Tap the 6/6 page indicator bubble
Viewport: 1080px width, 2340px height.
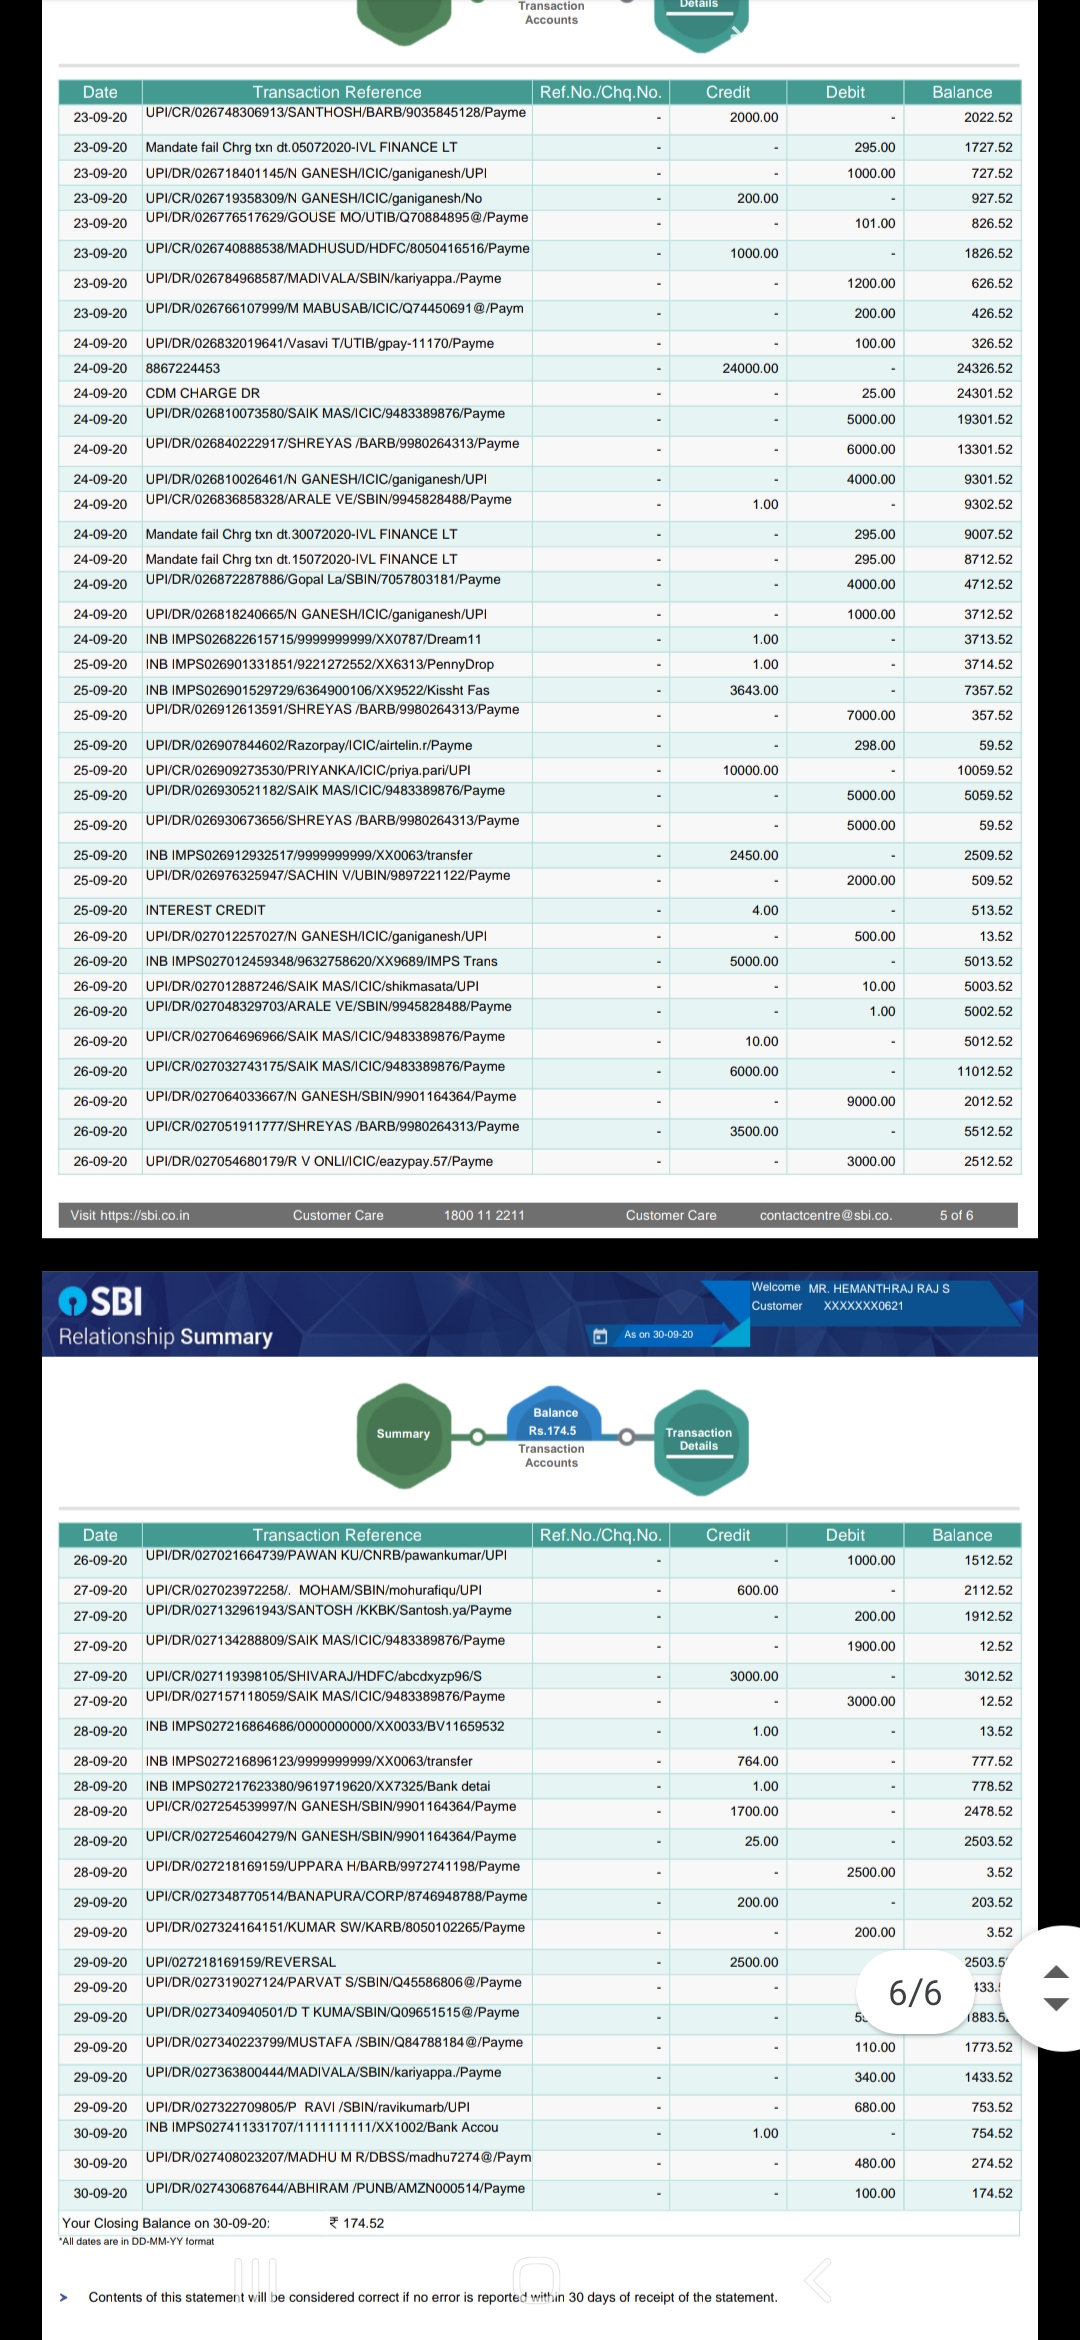(915, 1993)
